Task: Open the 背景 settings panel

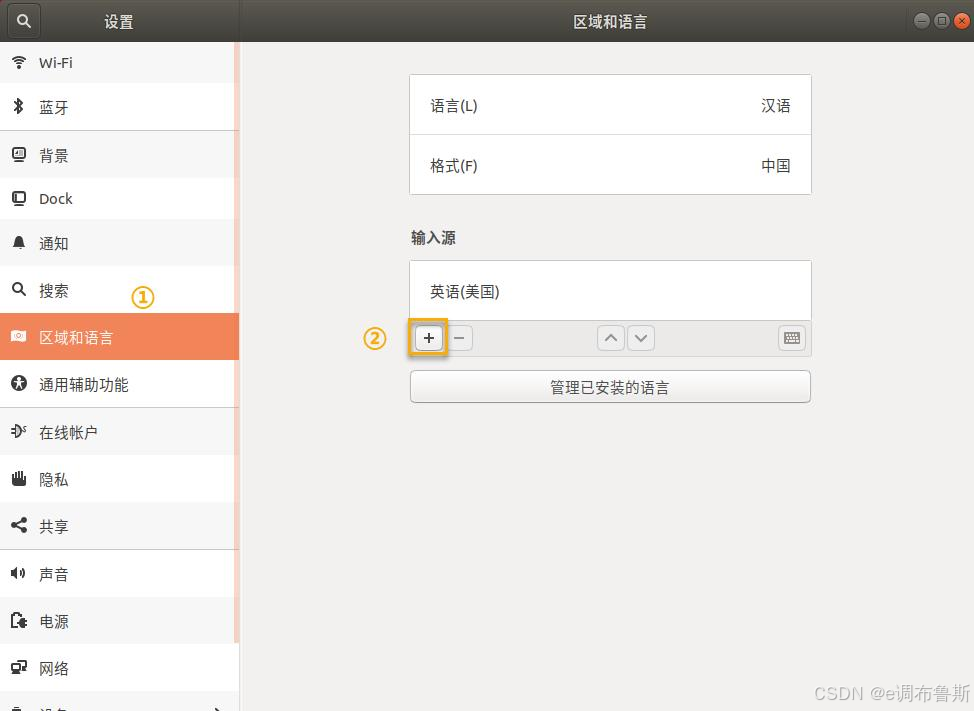Action: [x=117, y=155]
